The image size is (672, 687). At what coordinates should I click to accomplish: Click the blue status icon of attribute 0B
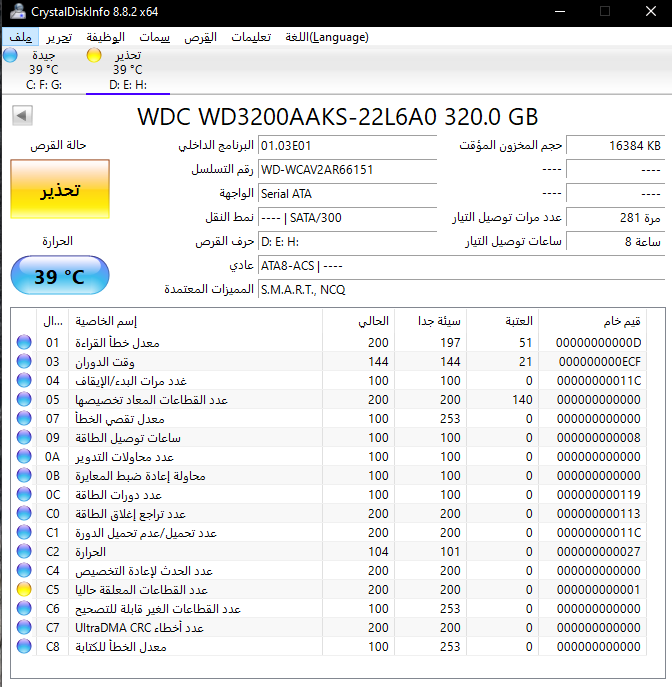[24, 475]
